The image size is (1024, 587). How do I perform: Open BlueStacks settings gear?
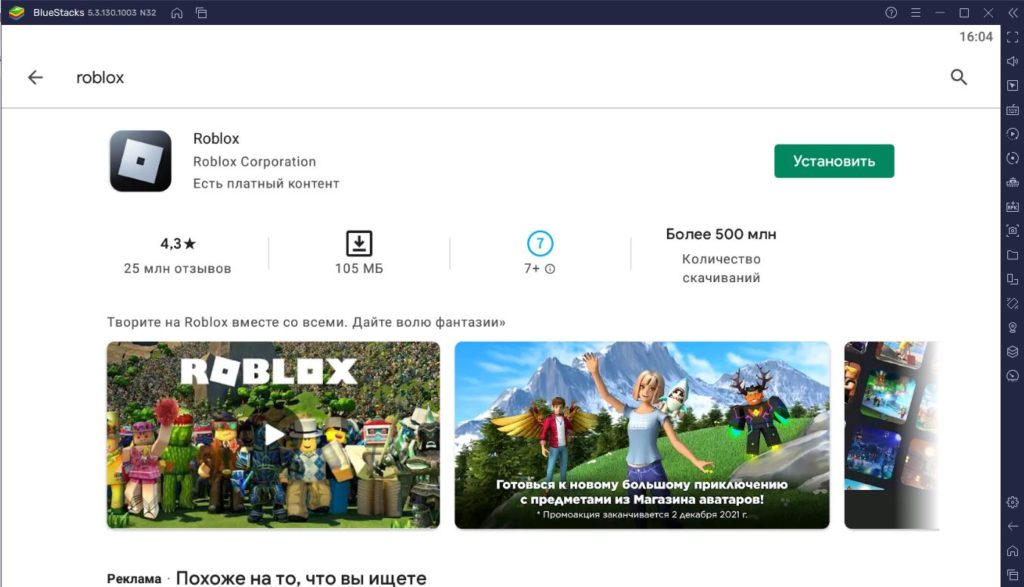[x=1012, y=502]
